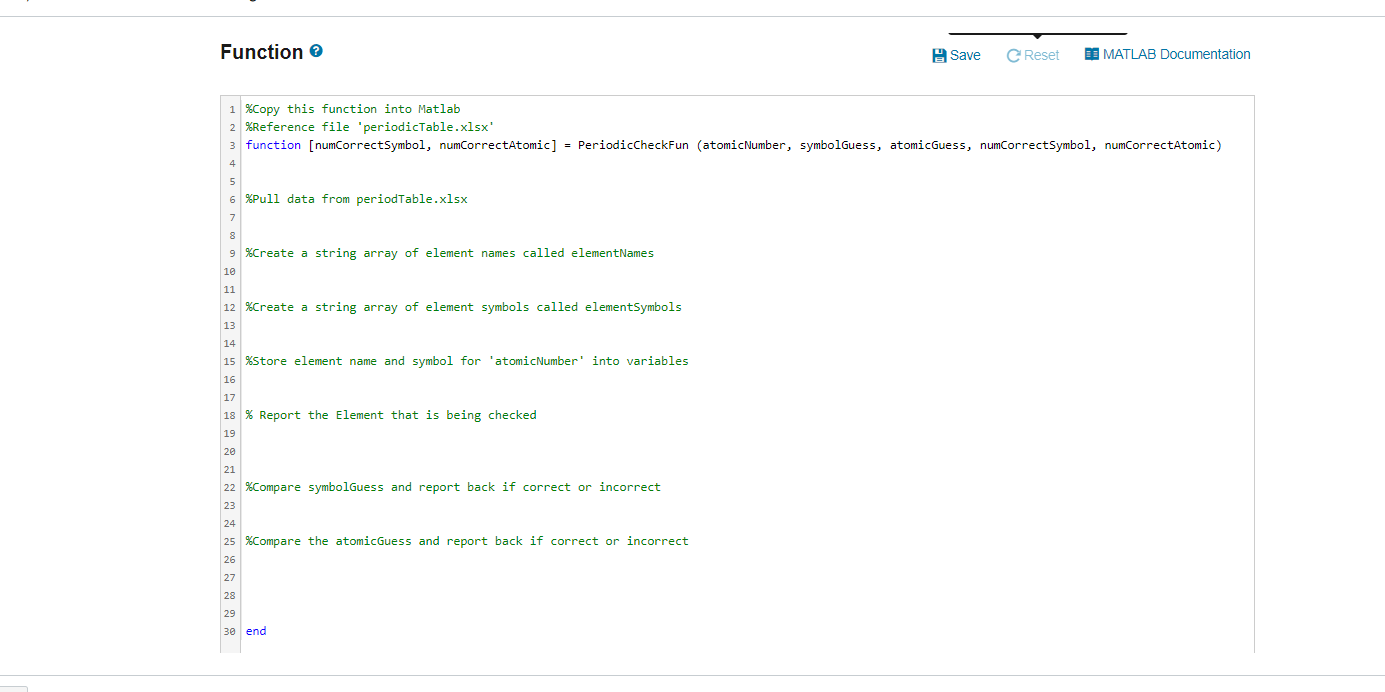1385x692 pixels.
Task: Click the comment Create elementNames string array
Action: tap(450, 253)
